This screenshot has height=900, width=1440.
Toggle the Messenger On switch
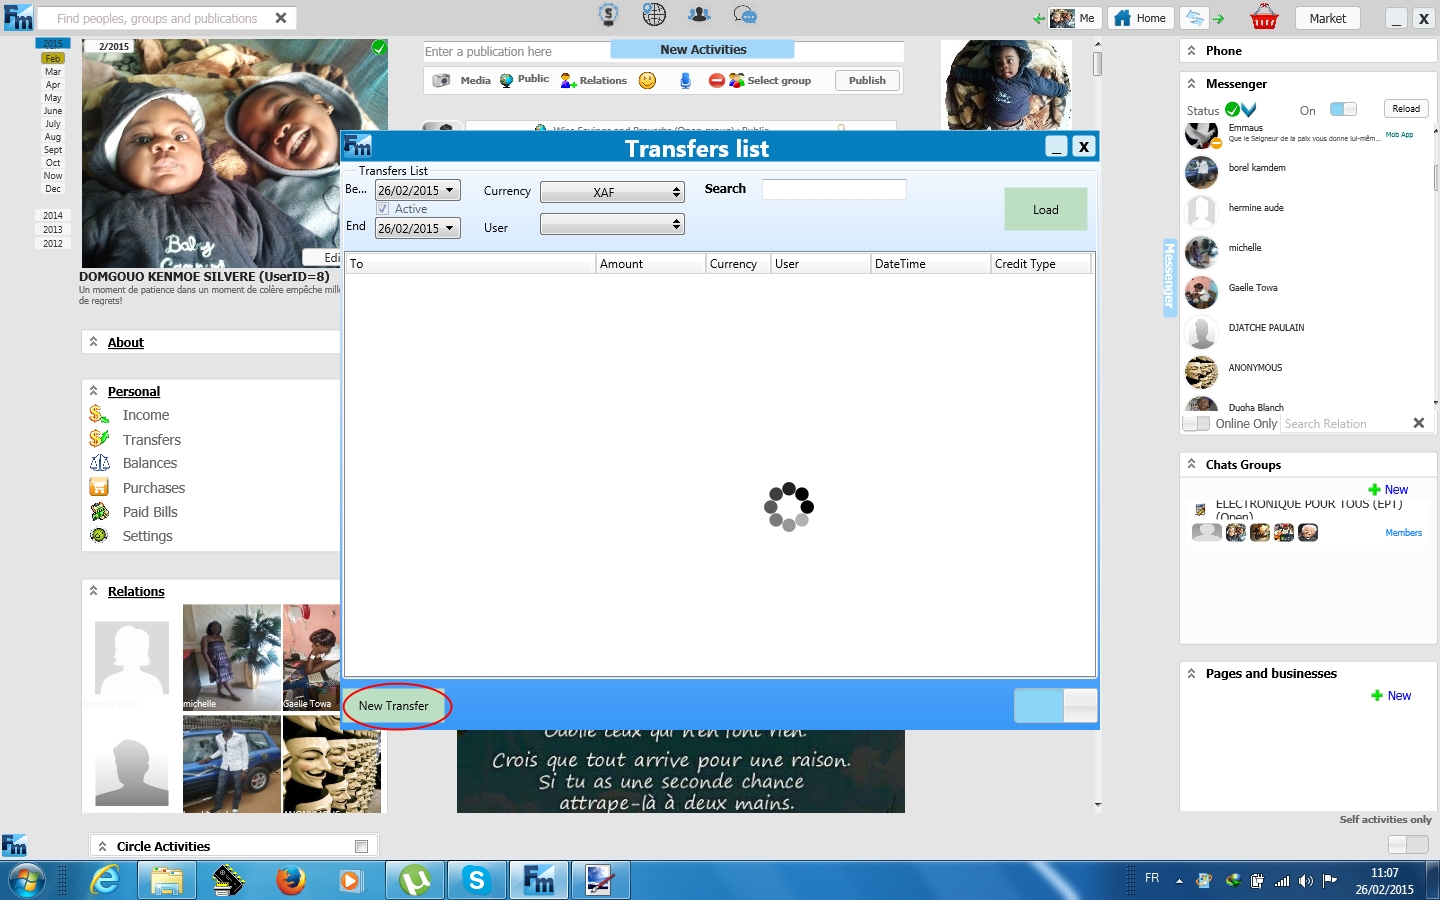tap(1343, 109)
